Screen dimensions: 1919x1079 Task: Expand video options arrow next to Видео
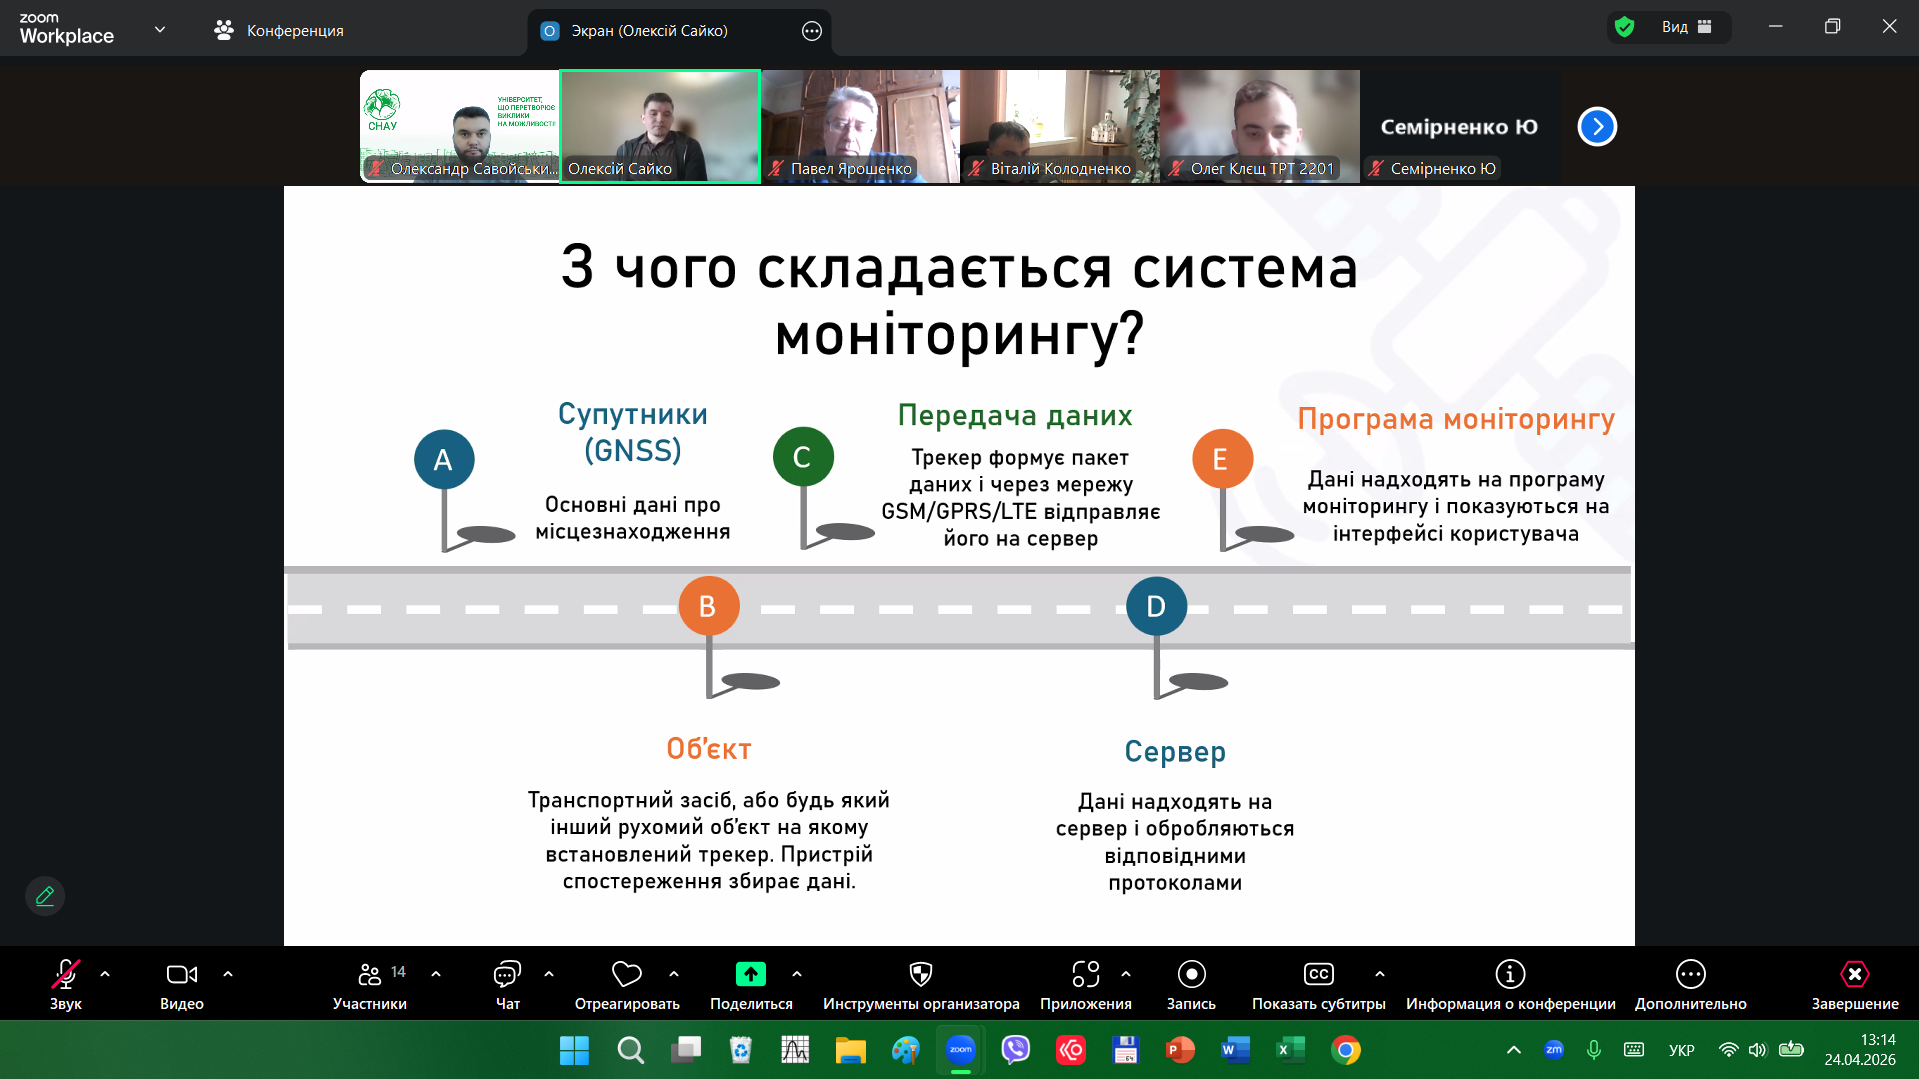[x=228, y=974]
